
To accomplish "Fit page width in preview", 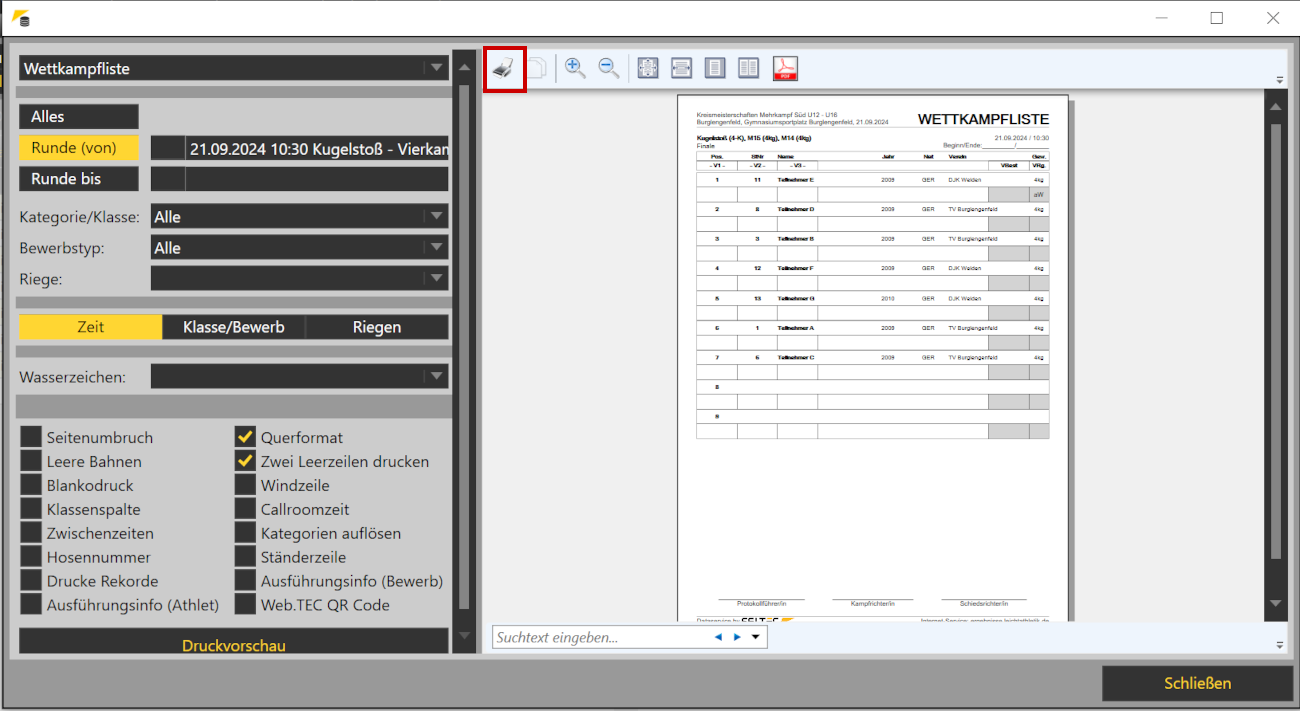I will (x=681, y=68).
